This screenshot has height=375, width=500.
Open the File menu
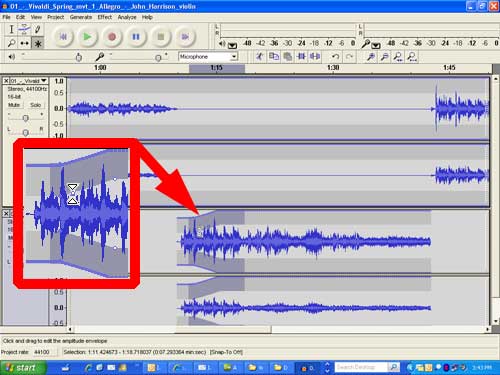[6, 17]
